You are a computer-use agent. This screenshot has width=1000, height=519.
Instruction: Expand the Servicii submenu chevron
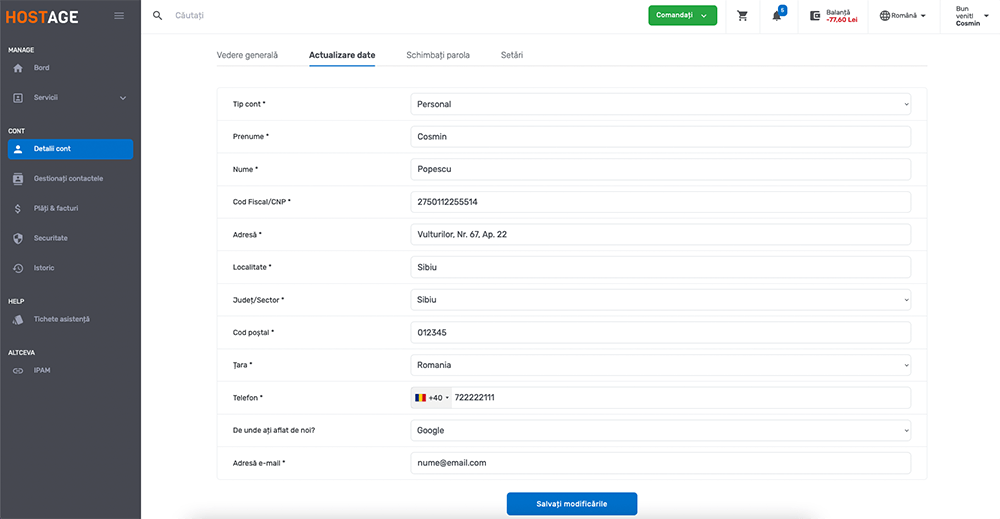[123, 98]
